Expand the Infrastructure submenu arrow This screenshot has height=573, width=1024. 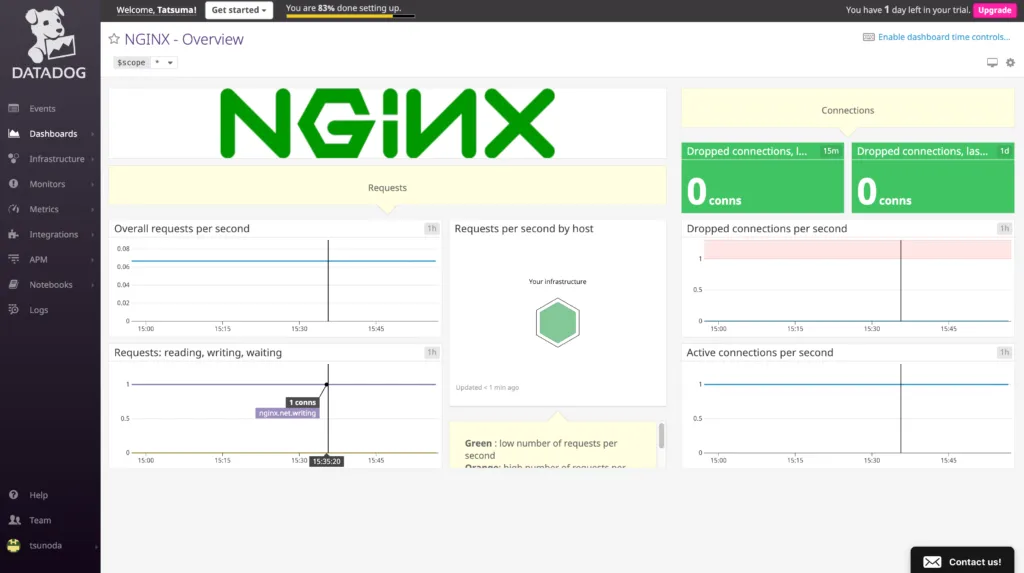[x=92, y=159]
